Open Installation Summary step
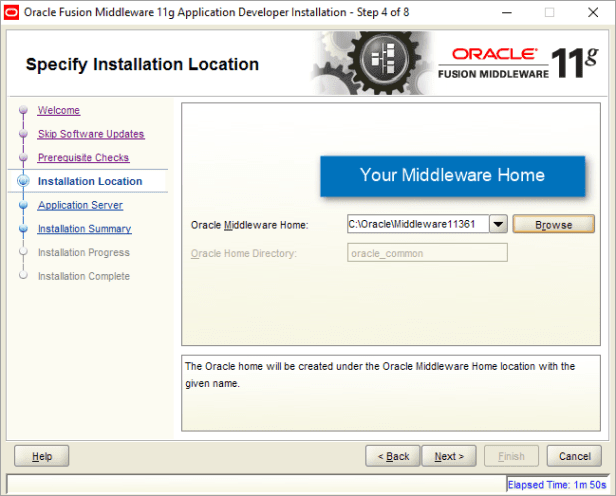The height and width of the screenshot is (496, 616). (84, 229)
